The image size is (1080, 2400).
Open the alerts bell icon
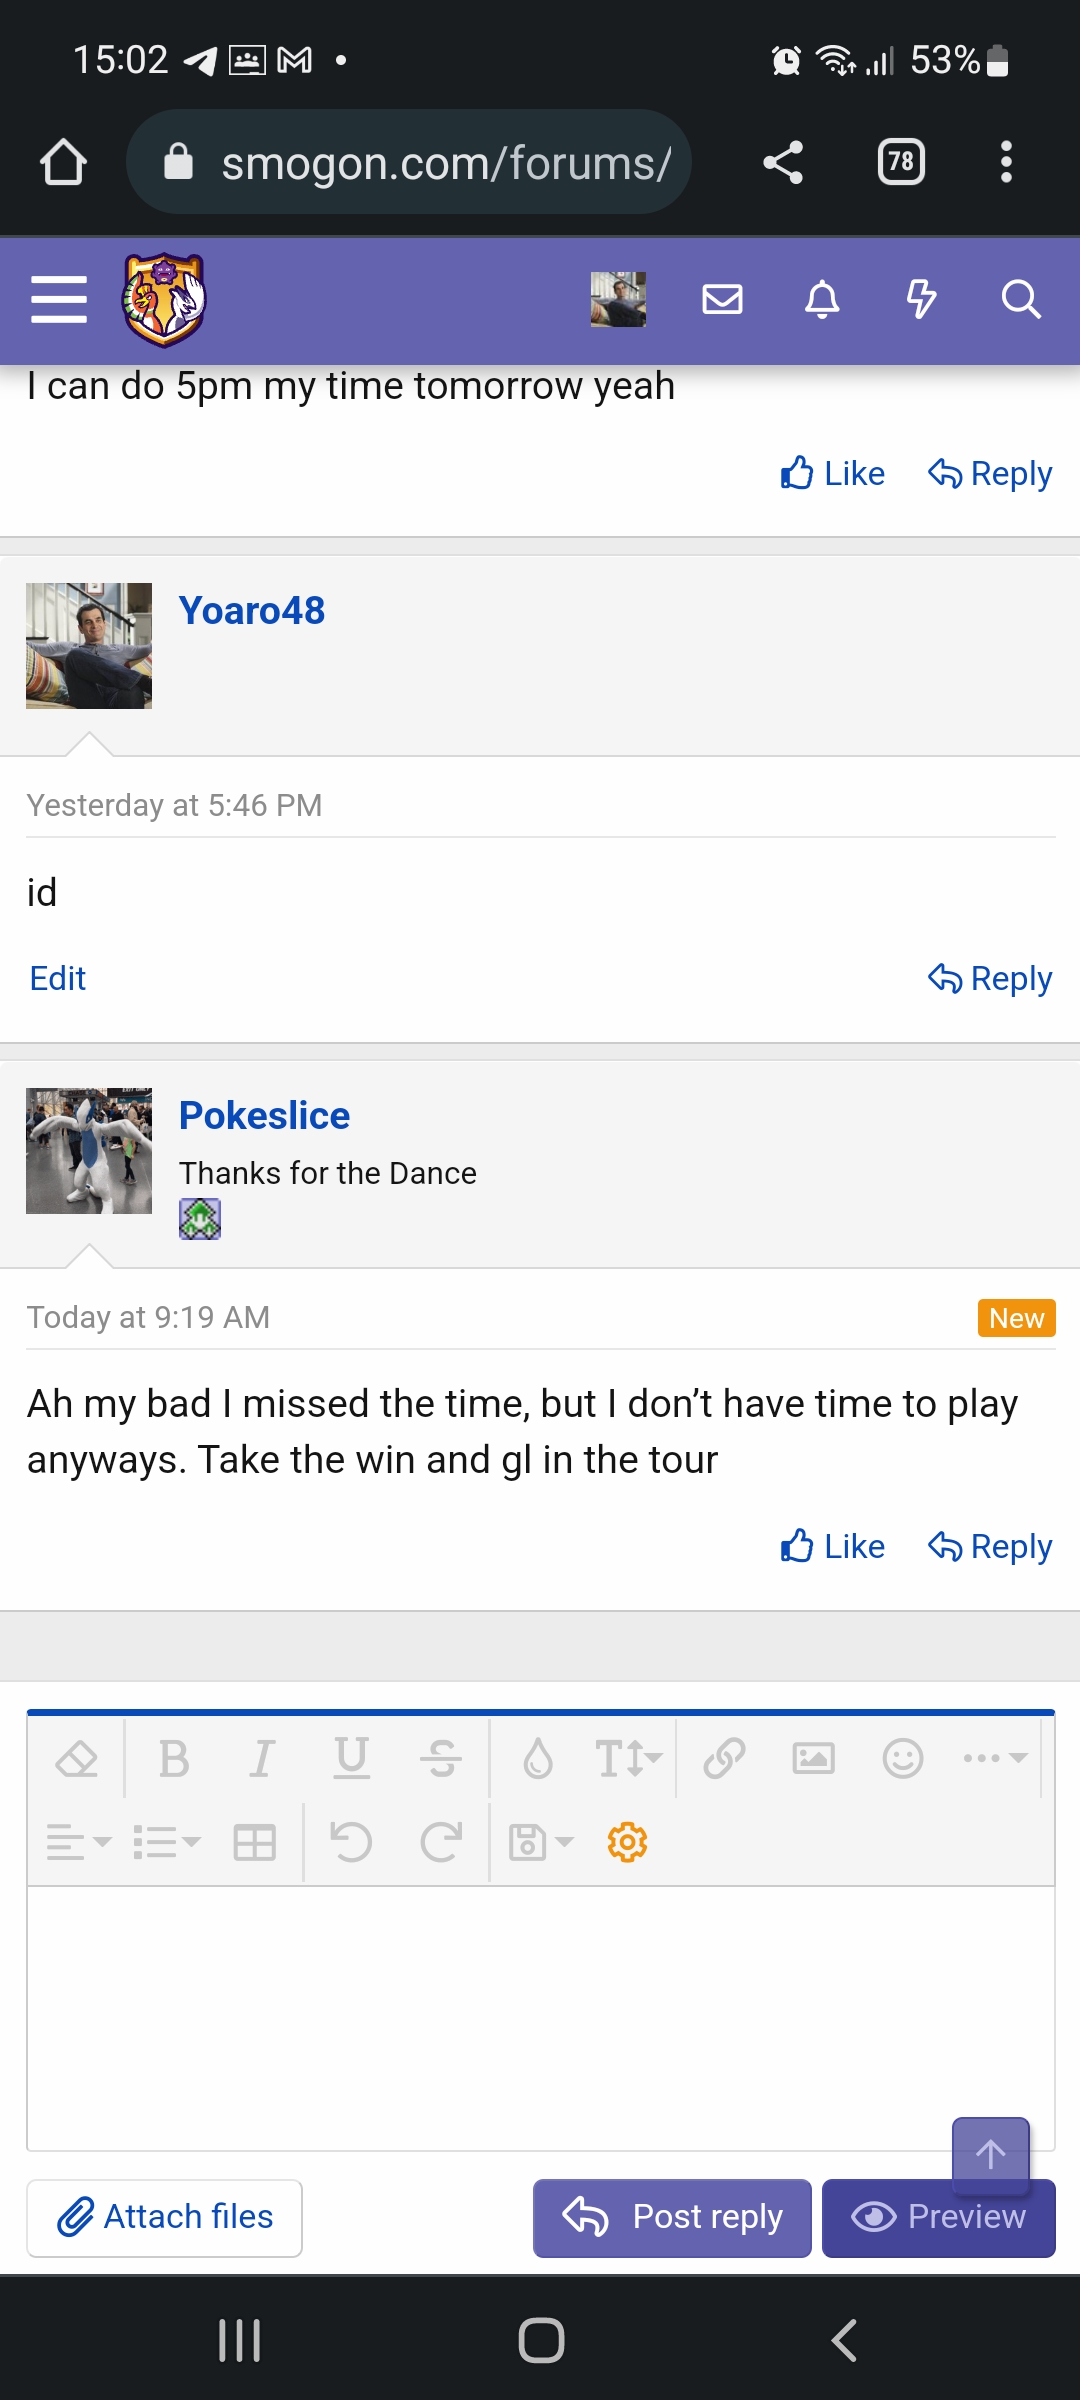[x=822, y=299]
